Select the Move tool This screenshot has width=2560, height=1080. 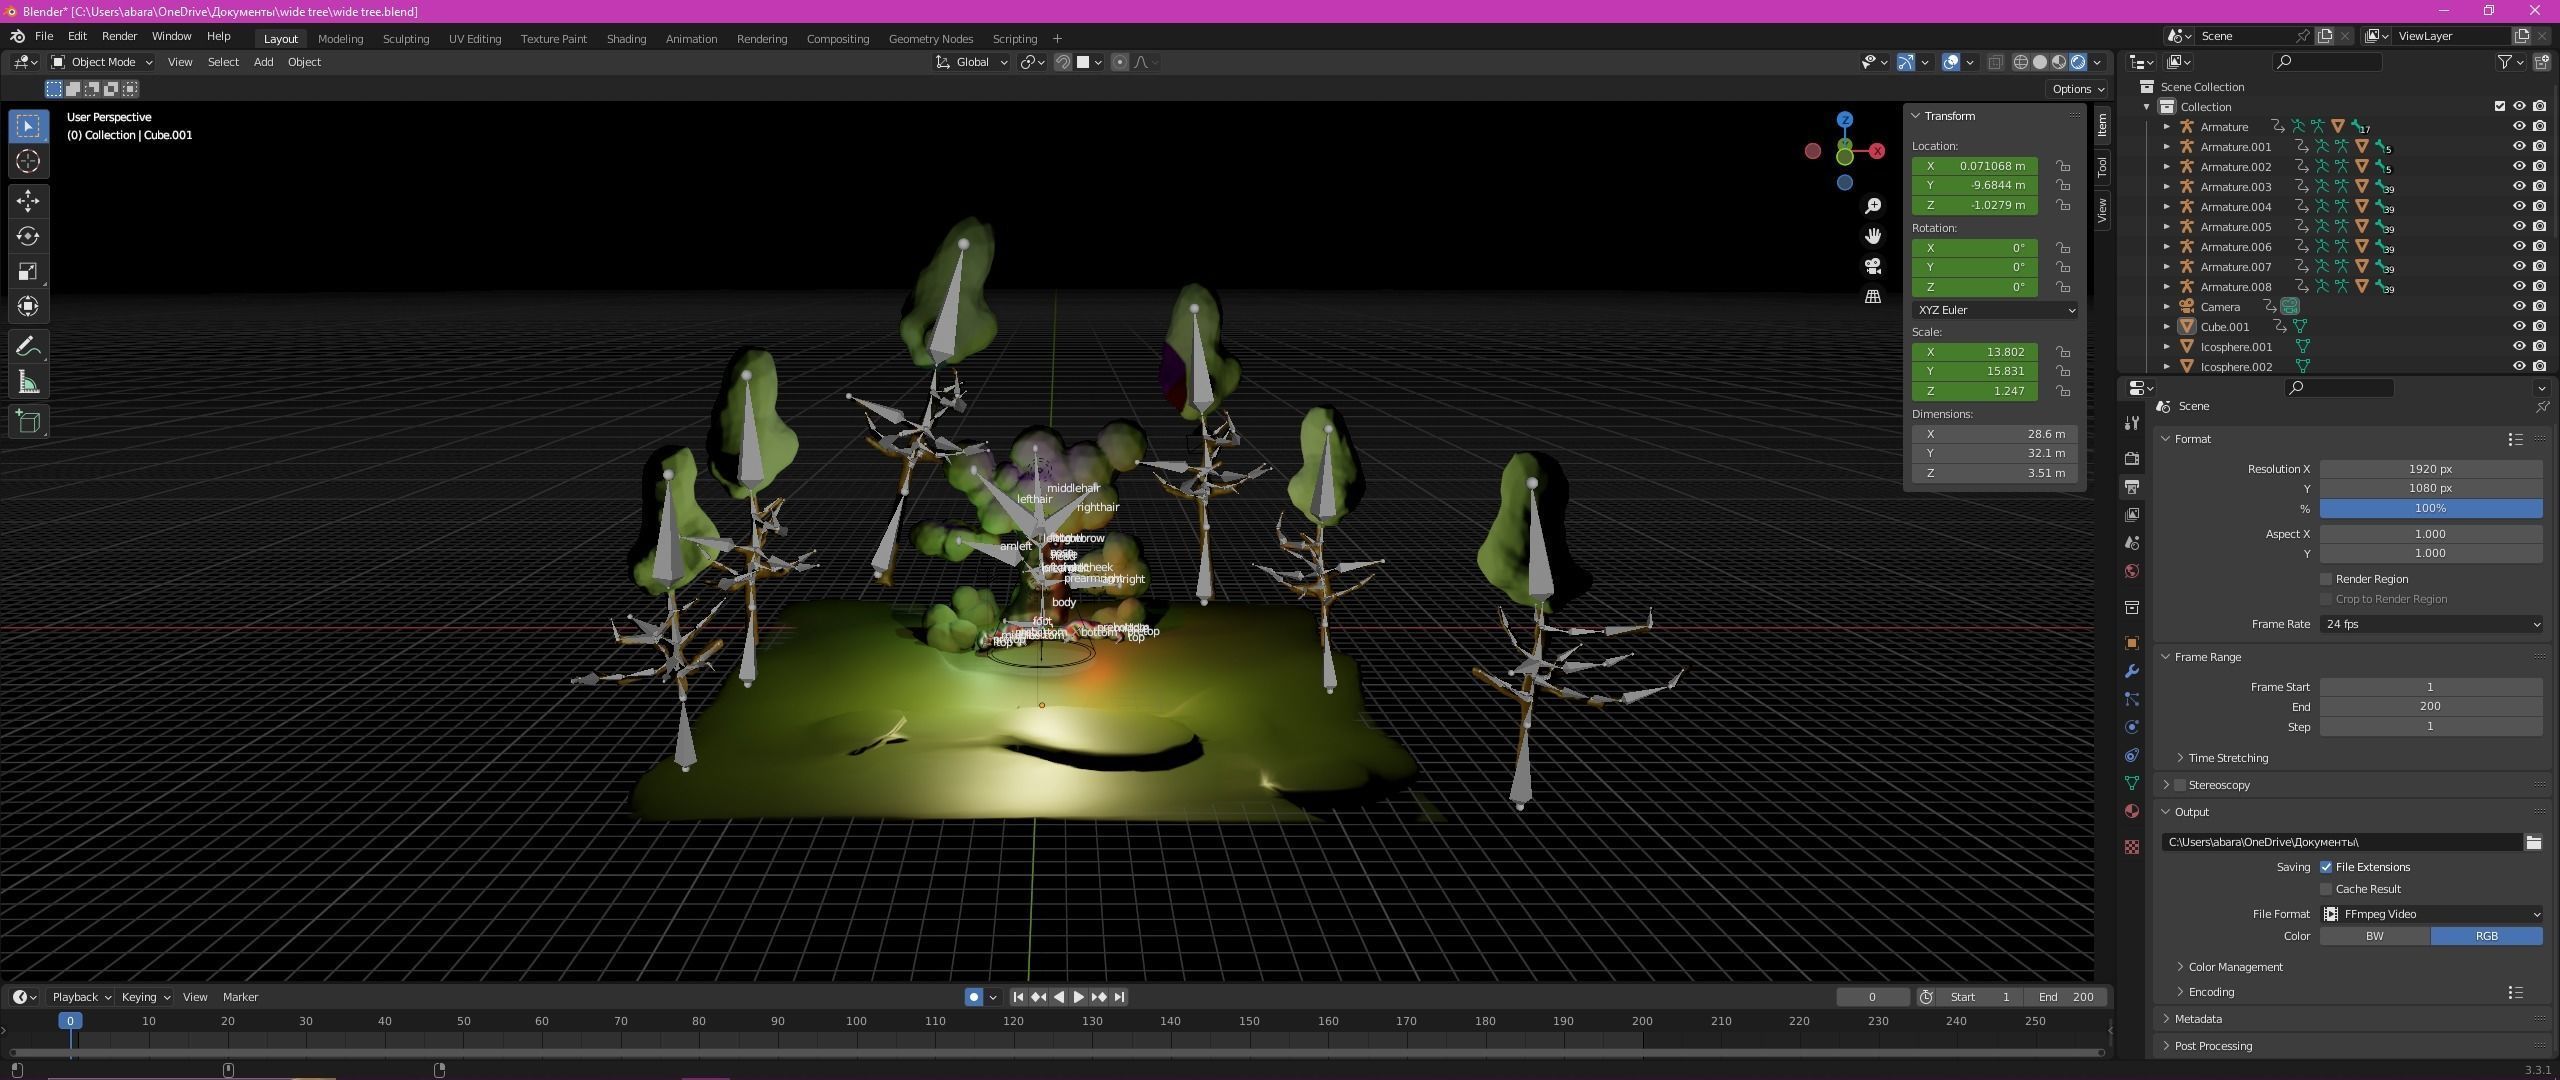pos(28,201)
